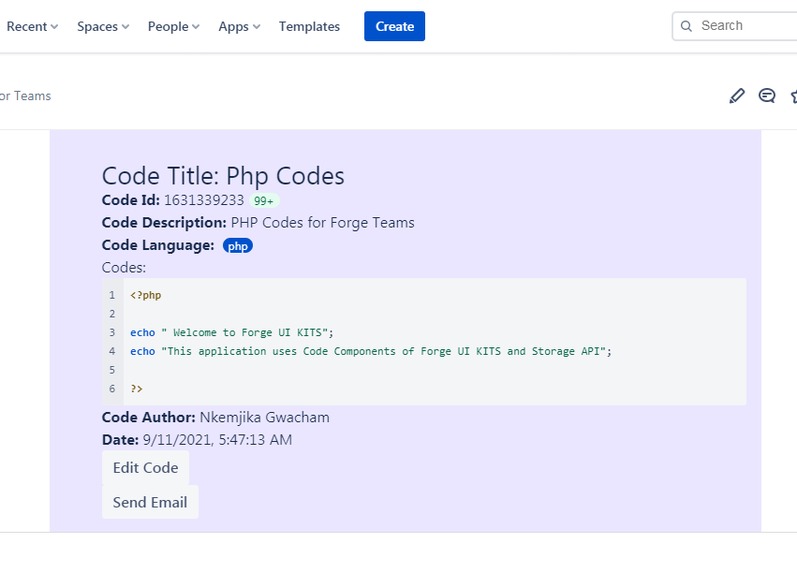
Task: Click the blue Create button
Action: 394,26
